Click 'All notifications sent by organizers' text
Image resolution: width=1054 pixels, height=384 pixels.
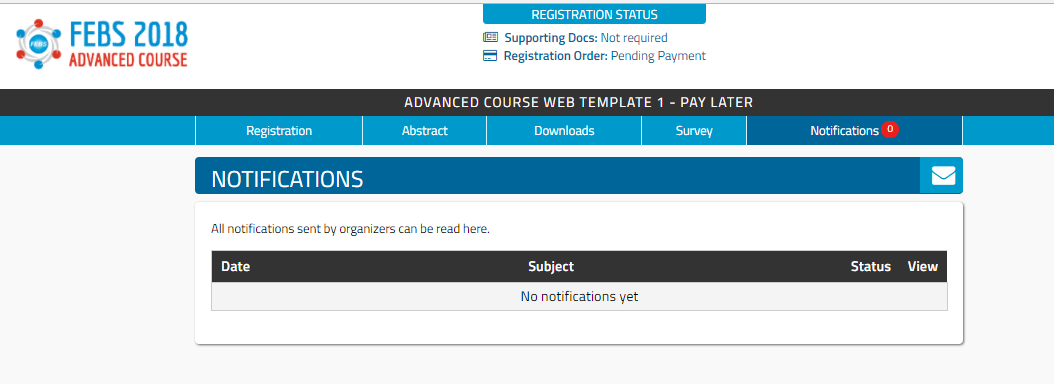tap(350, 229)
